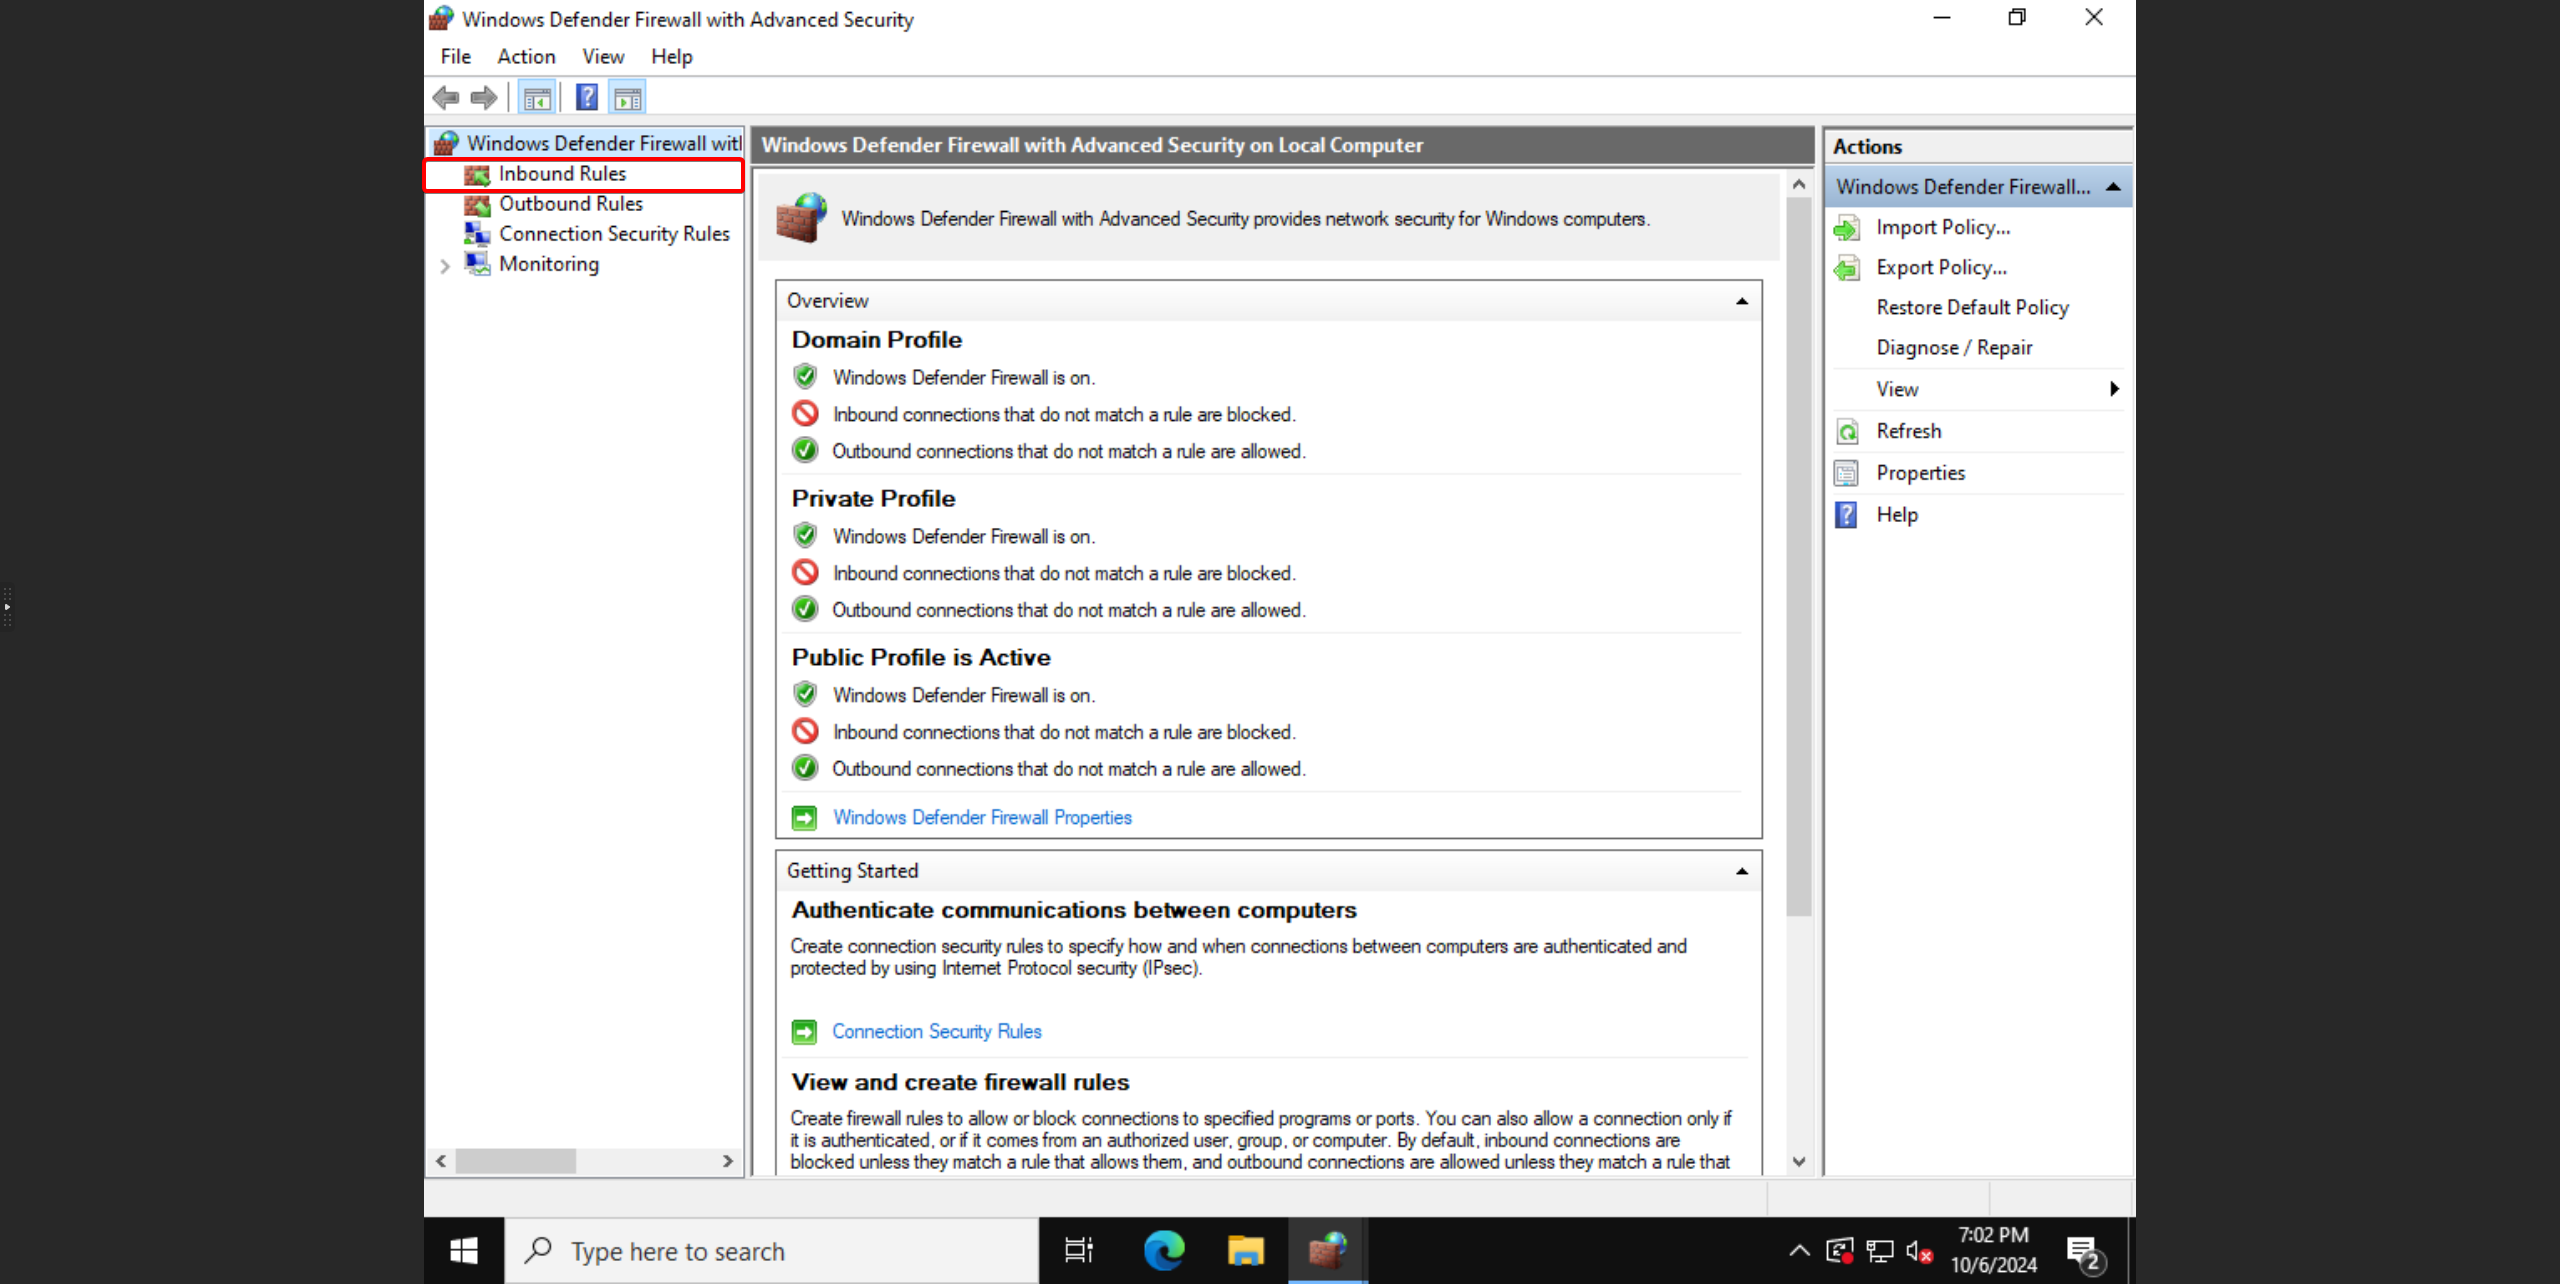Collapse the Getting Started section
The image size is (2560, 1284).
tap(1741, 871)
